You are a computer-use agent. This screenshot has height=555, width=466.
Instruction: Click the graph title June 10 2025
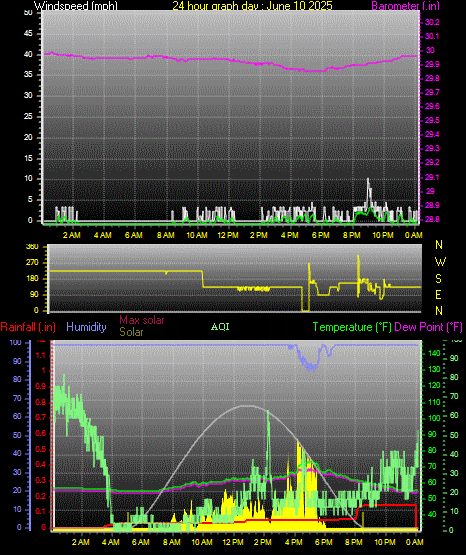pyautogui.click(x=253, y=6)
